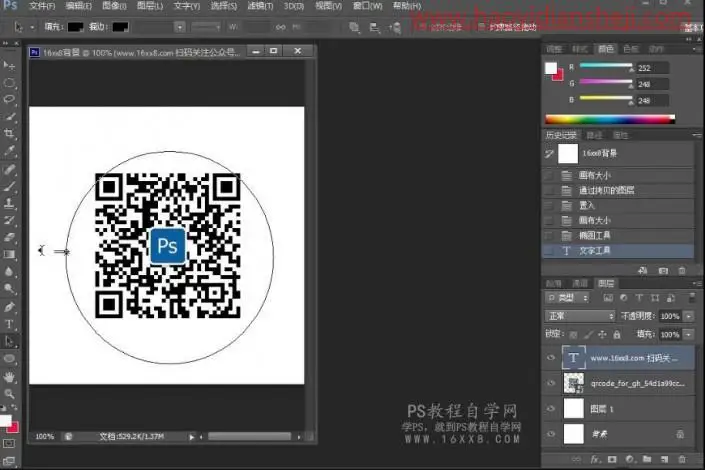
Task: Open the 图像(I) menu
Action: click(114, 6)
